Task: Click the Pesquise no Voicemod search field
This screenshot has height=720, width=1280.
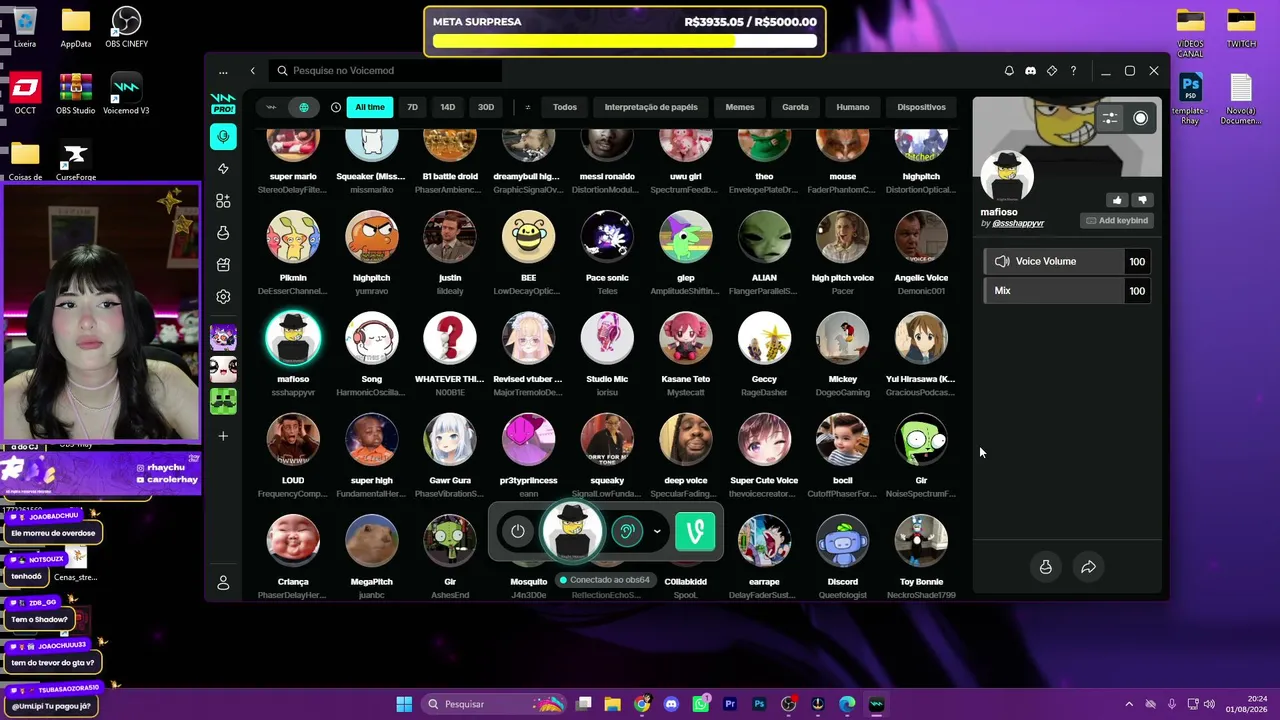Action: coord(385,71)
